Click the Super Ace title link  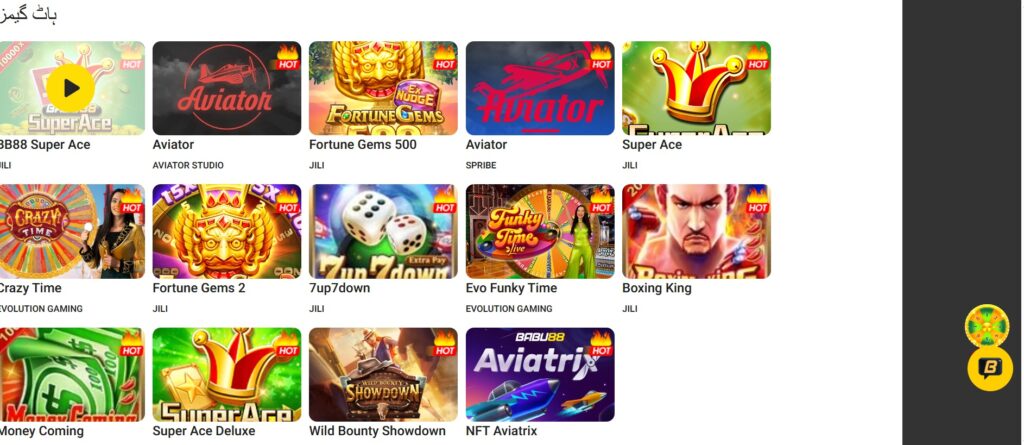[x=652, y=144]
